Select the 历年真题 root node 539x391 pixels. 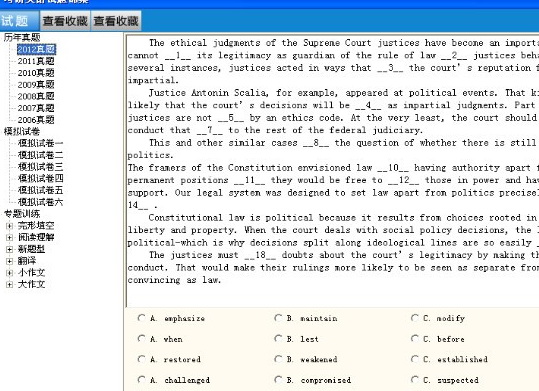pyautogui.click(x=22, y=37)
